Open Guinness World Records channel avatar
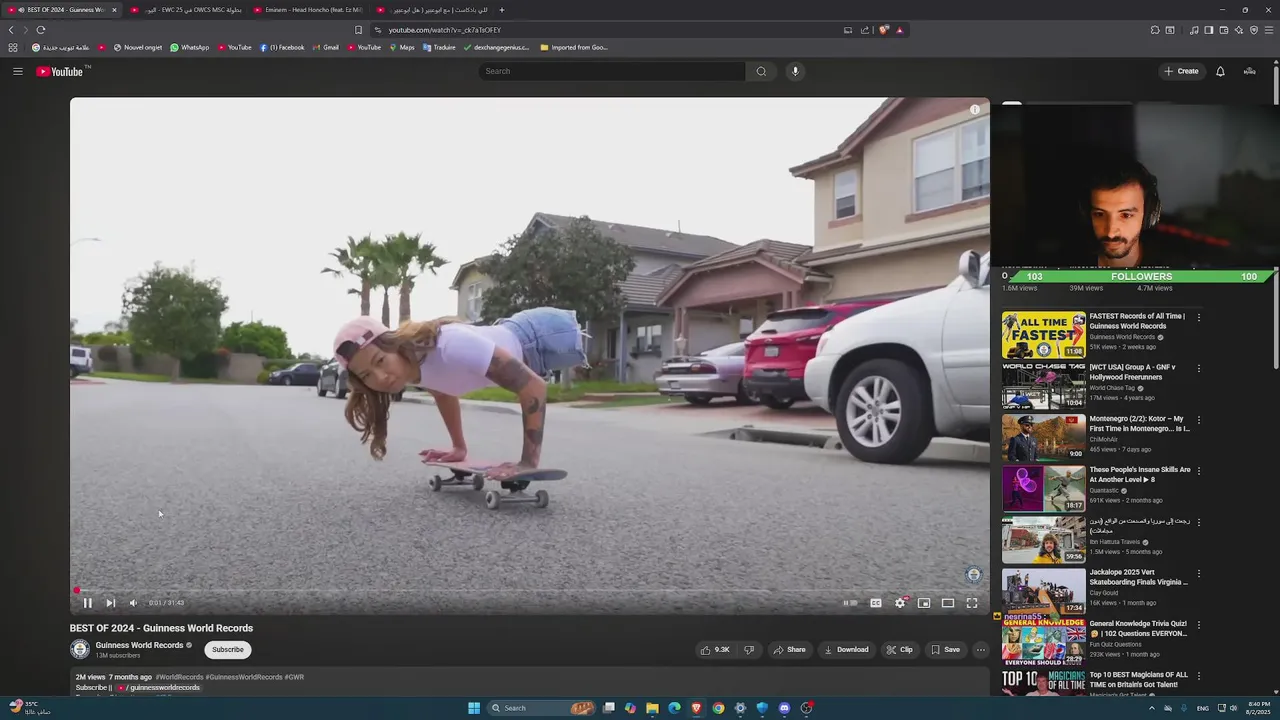The height and width of the screenshot is (720, 1280). pos(80,650)
